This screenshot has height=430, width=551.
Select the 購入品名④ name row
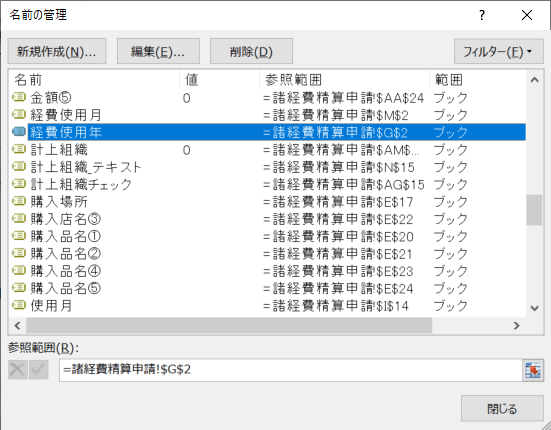(x=268, y=271)
